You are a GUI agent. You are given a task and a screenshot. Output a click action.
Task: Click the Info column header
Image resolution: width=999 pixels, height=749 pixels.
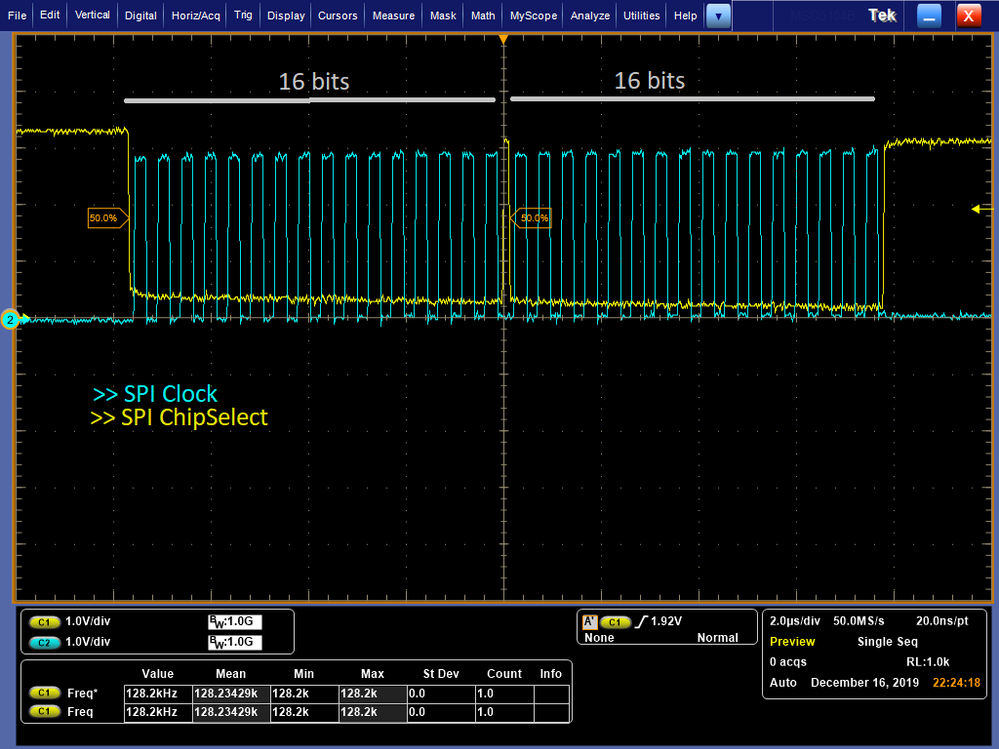point(550,673)
